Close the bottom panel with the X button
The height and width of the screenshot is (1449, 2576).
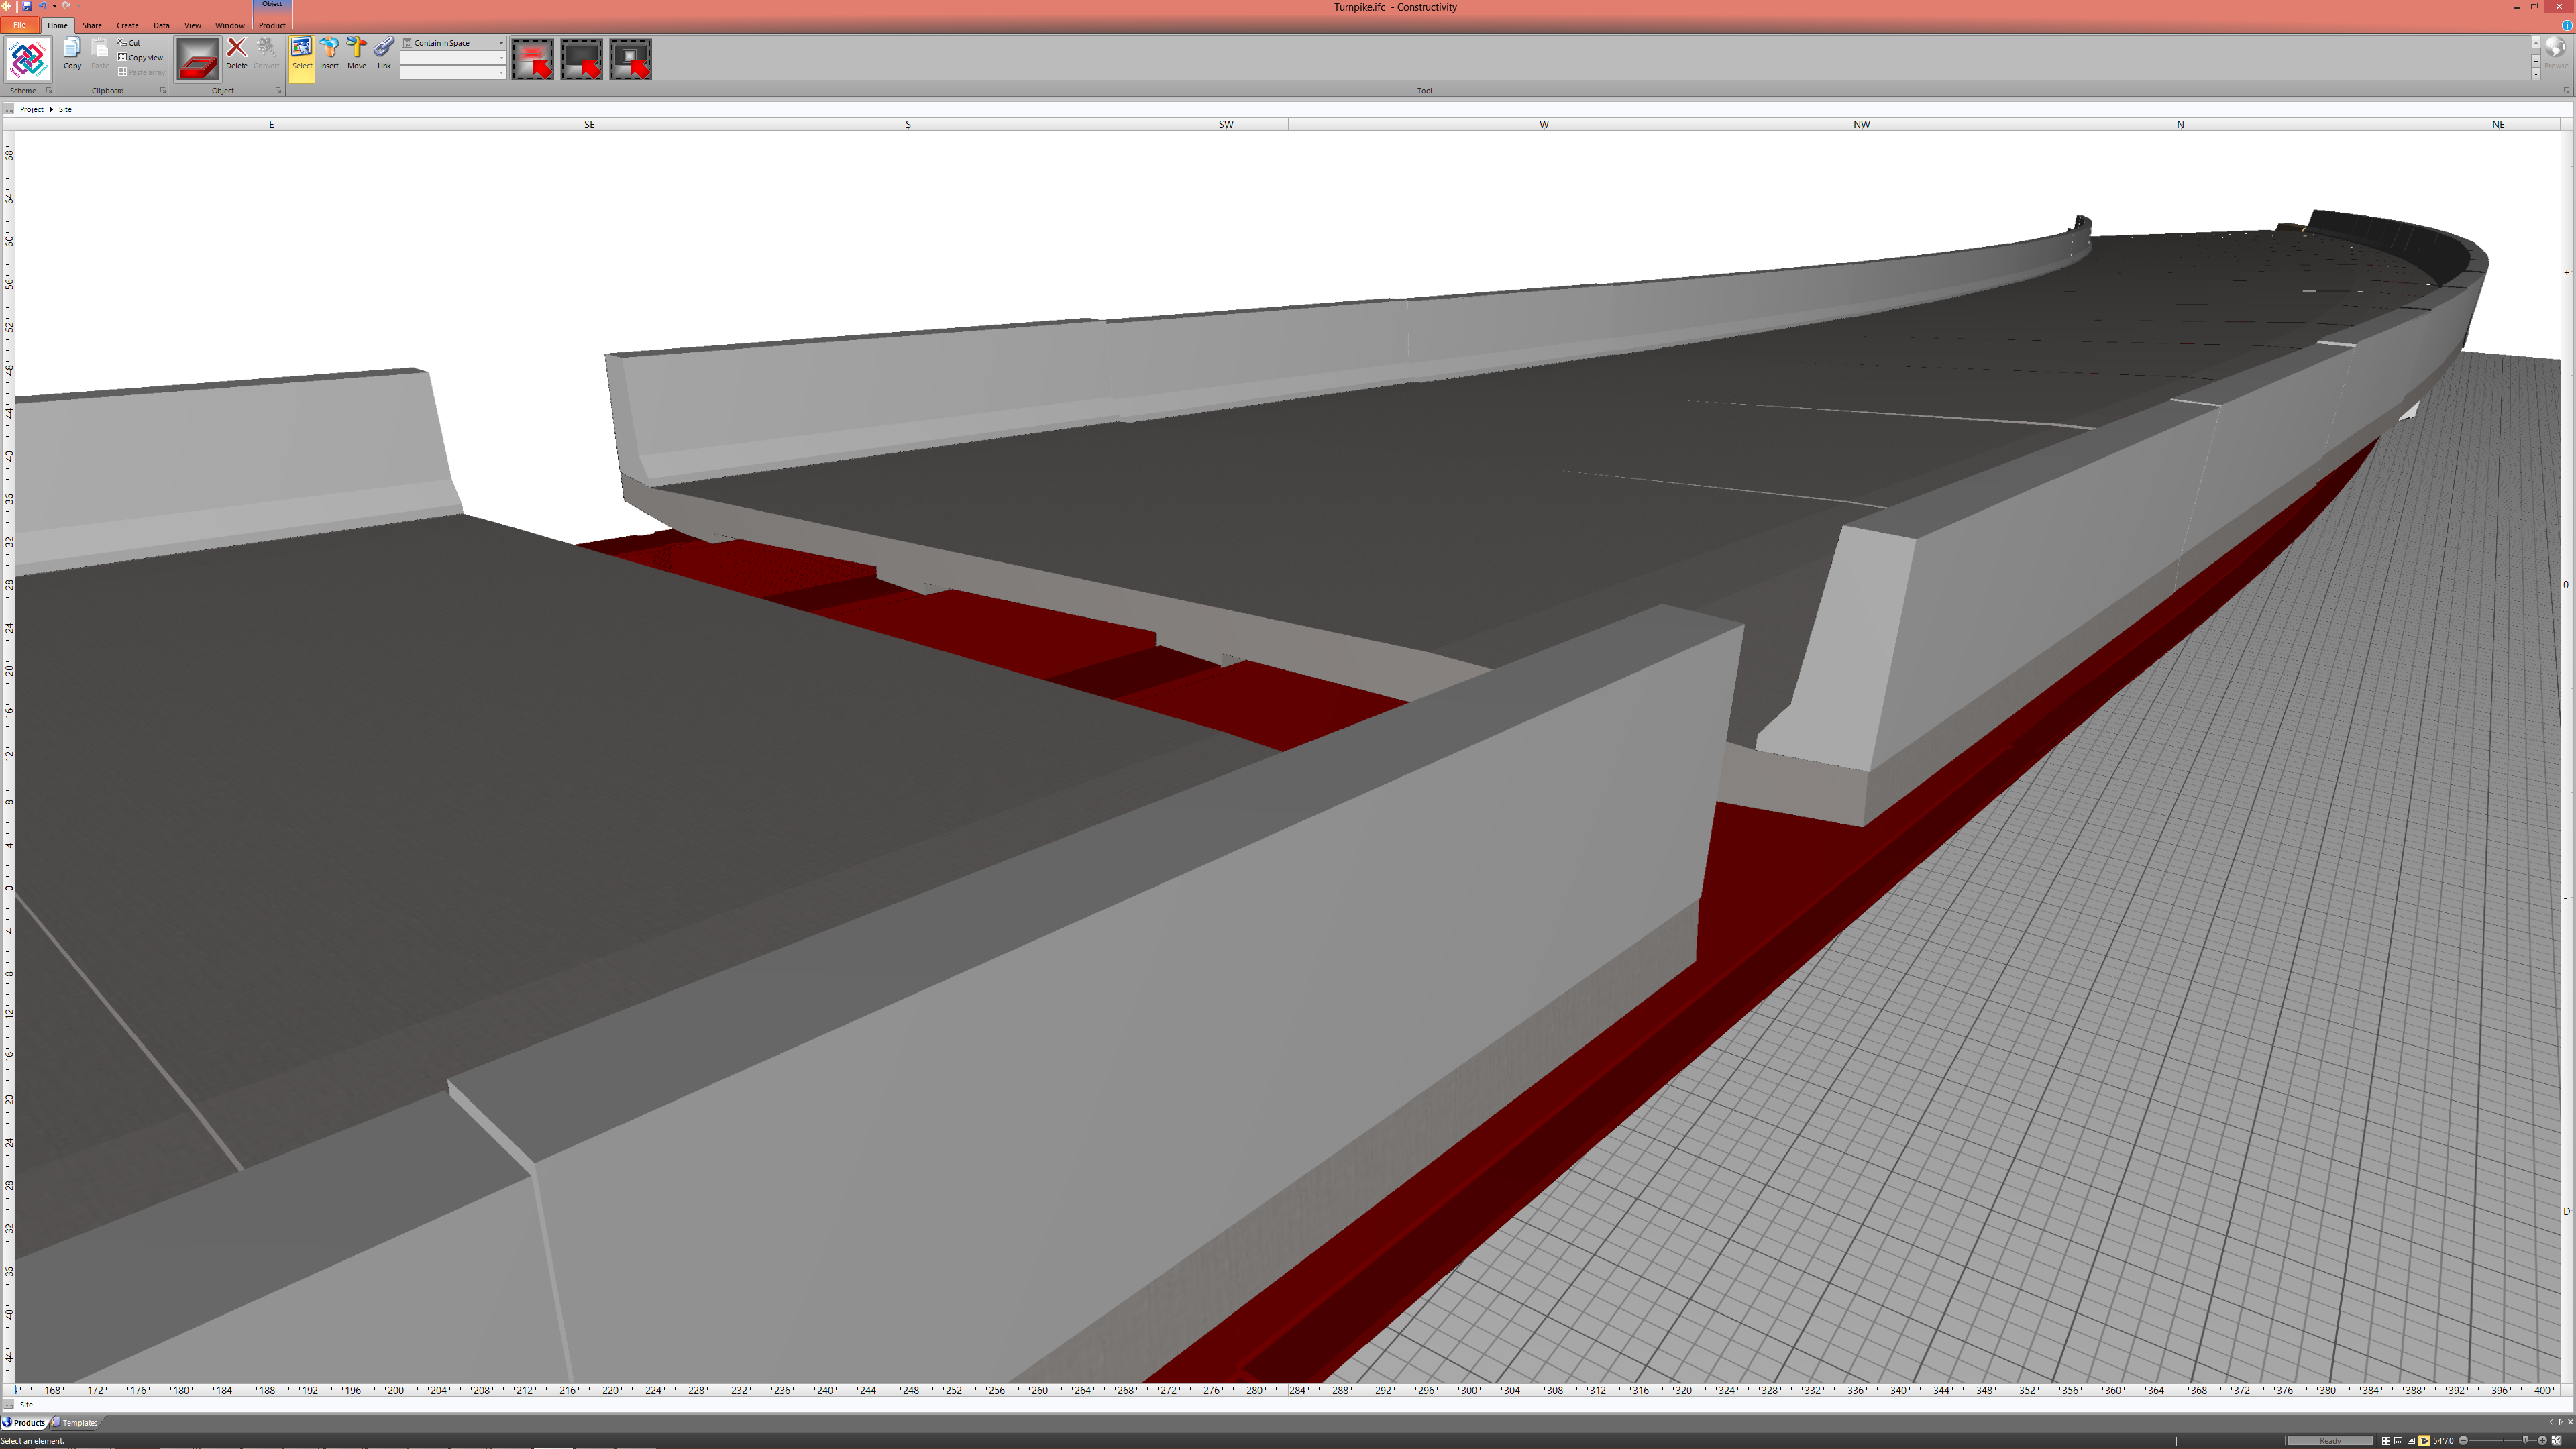pos(2570,1422)
